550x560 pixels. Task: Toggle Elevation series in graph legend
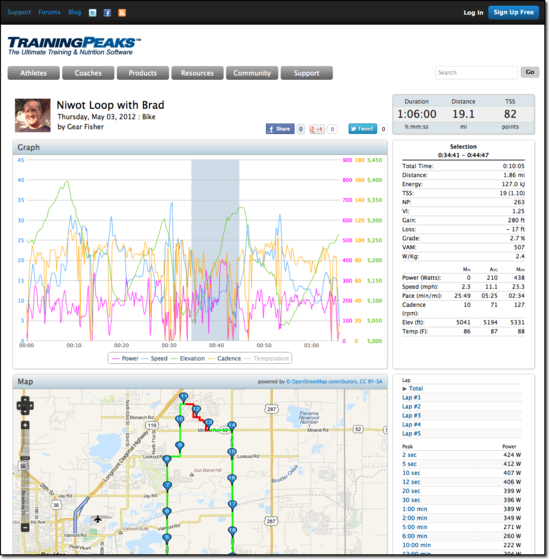point(188,358)
